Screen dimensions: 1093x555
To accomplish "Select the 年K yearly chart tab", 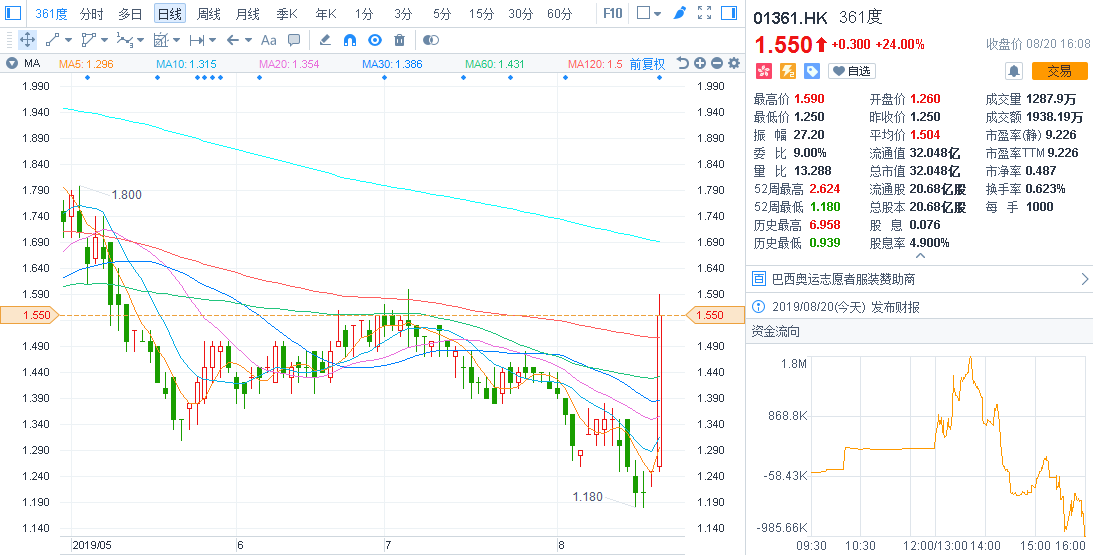I will [326, 13].
